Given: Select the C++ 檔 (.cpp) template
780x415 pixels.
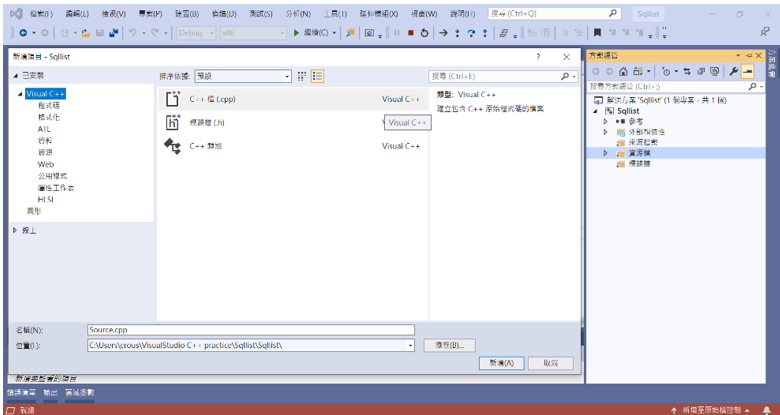Looking at the screenshot, I should pyautogui.click(x=292, y=99).
